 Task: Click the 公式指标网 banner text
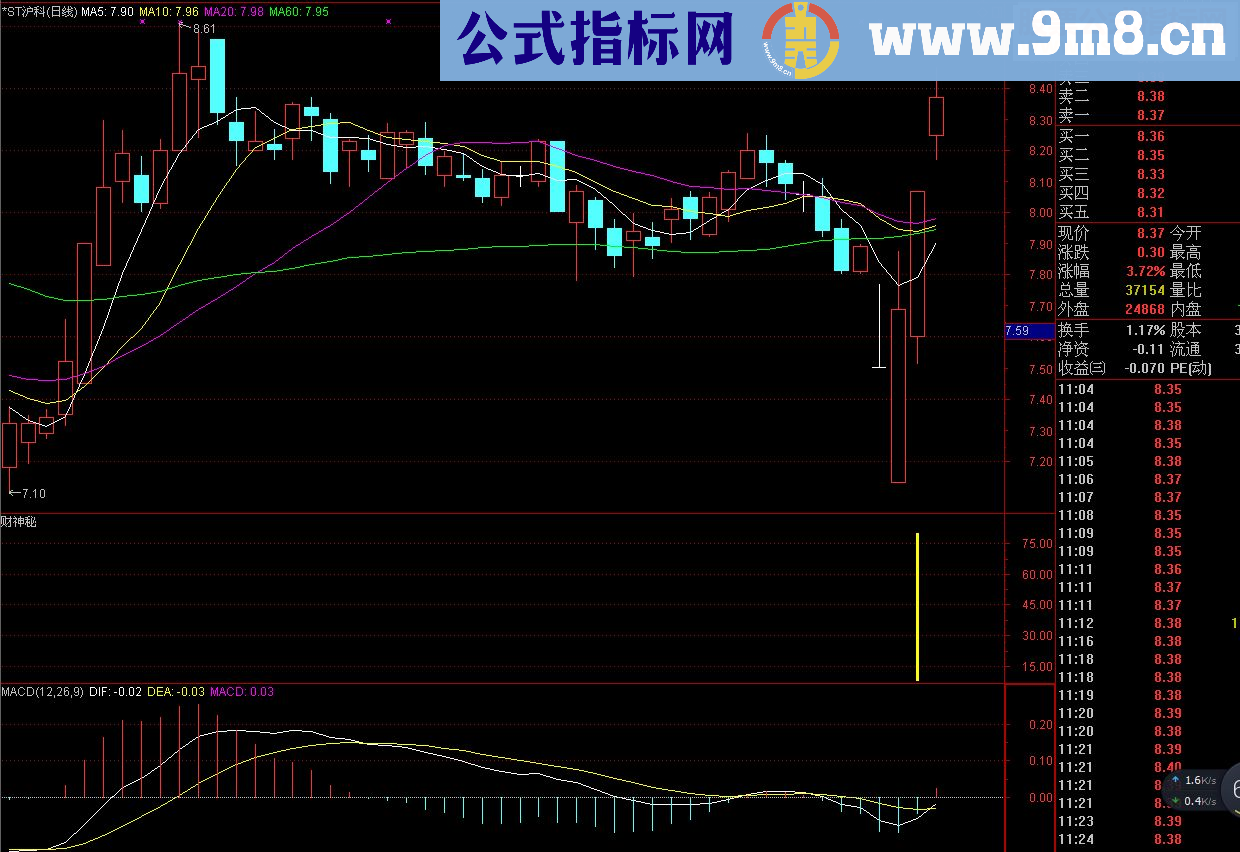click(x=596, y=40)
